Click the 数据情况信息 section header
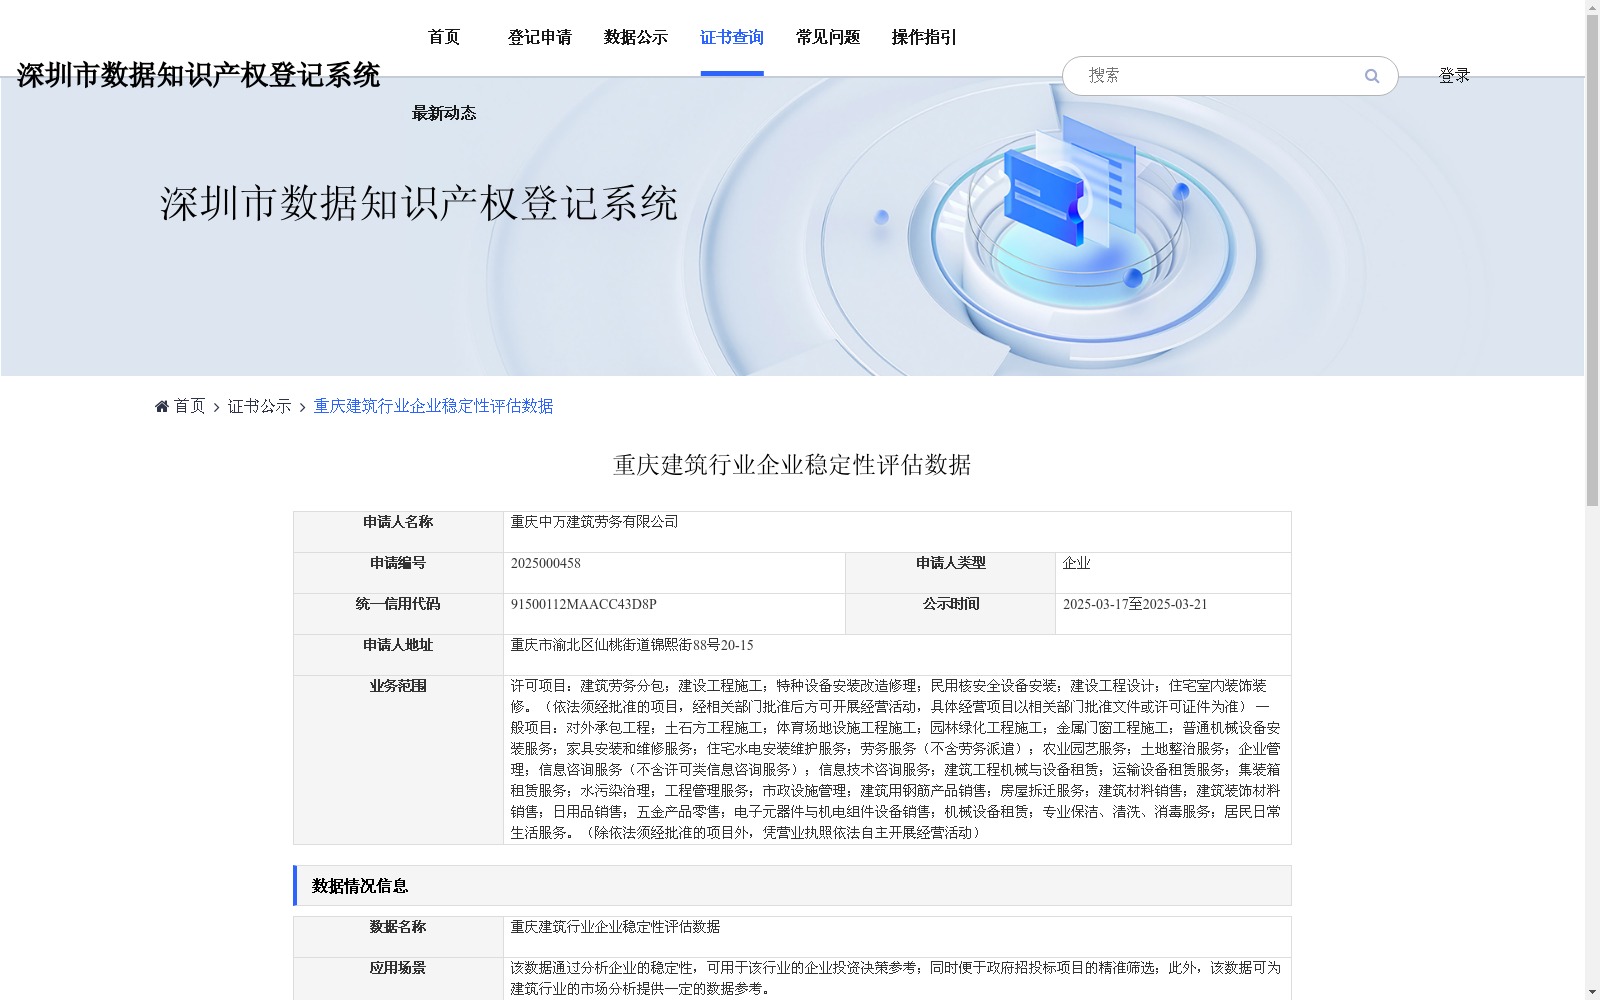 pos(792,886)
